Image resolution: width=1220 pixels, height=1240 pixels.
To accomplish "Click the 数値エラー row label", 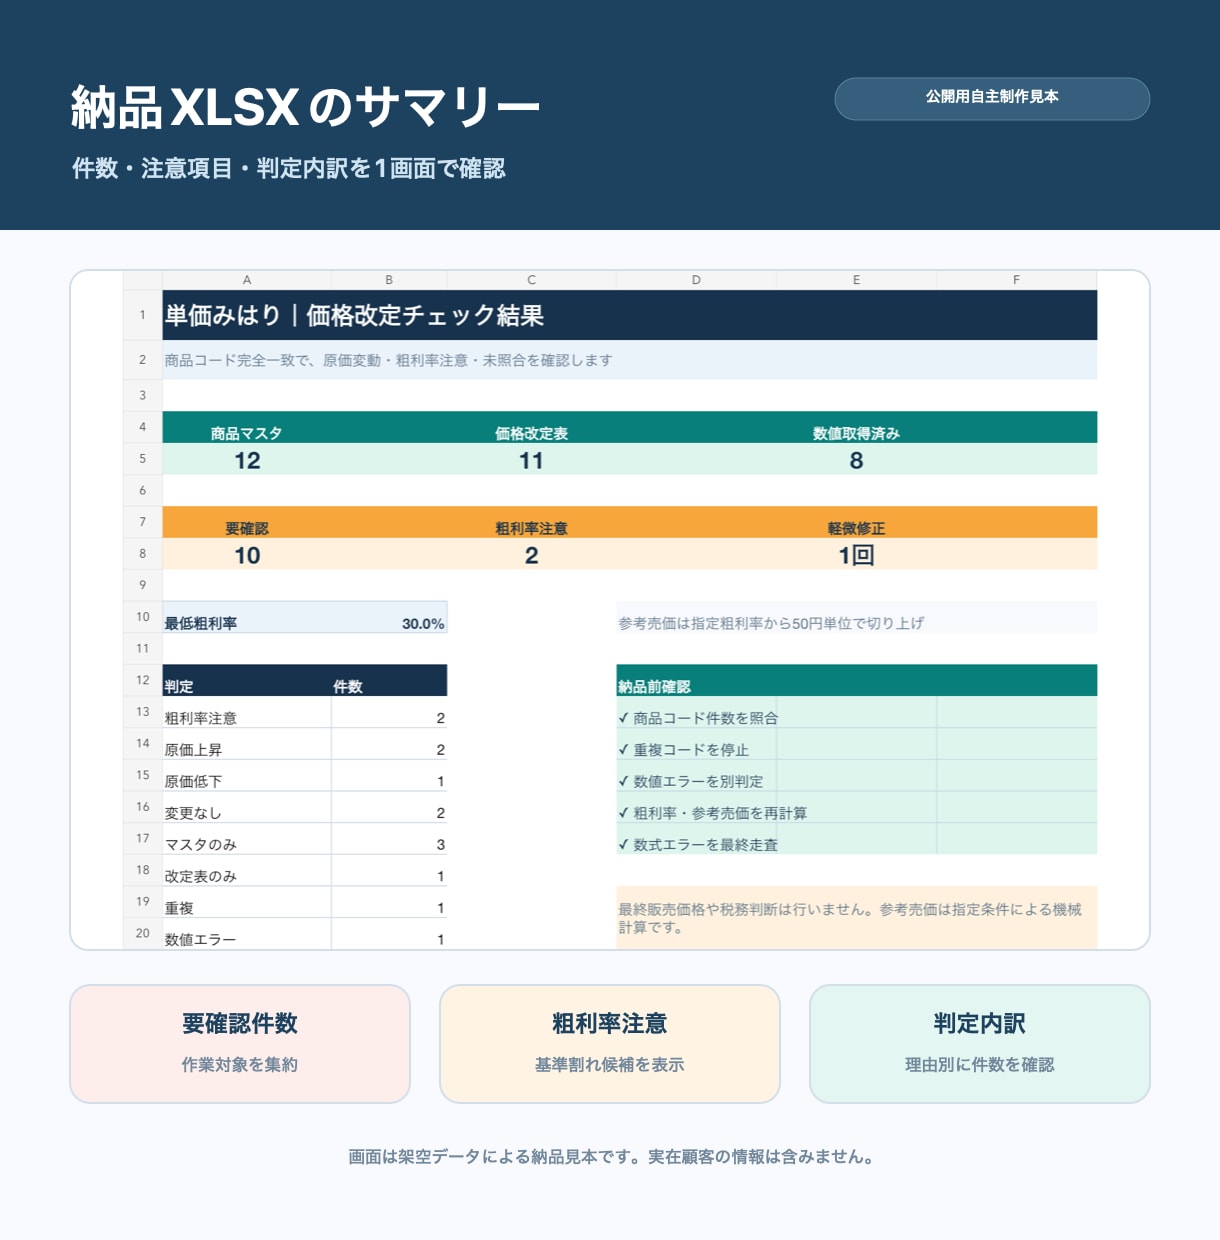I will point(200,940).
